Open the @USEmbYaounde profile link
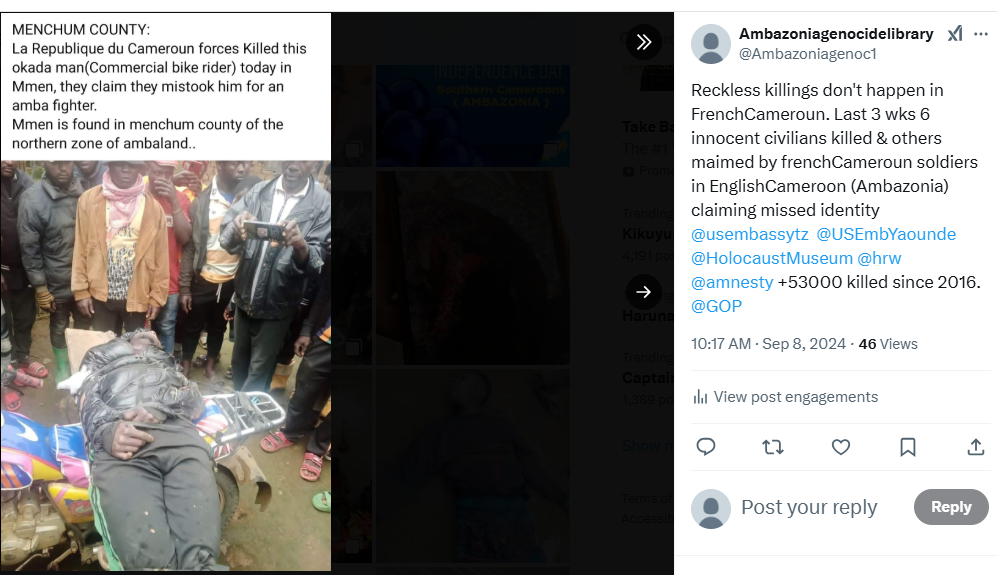Viewport: 997px width, 575px height. pyautogui.click(x=886, y=234)
